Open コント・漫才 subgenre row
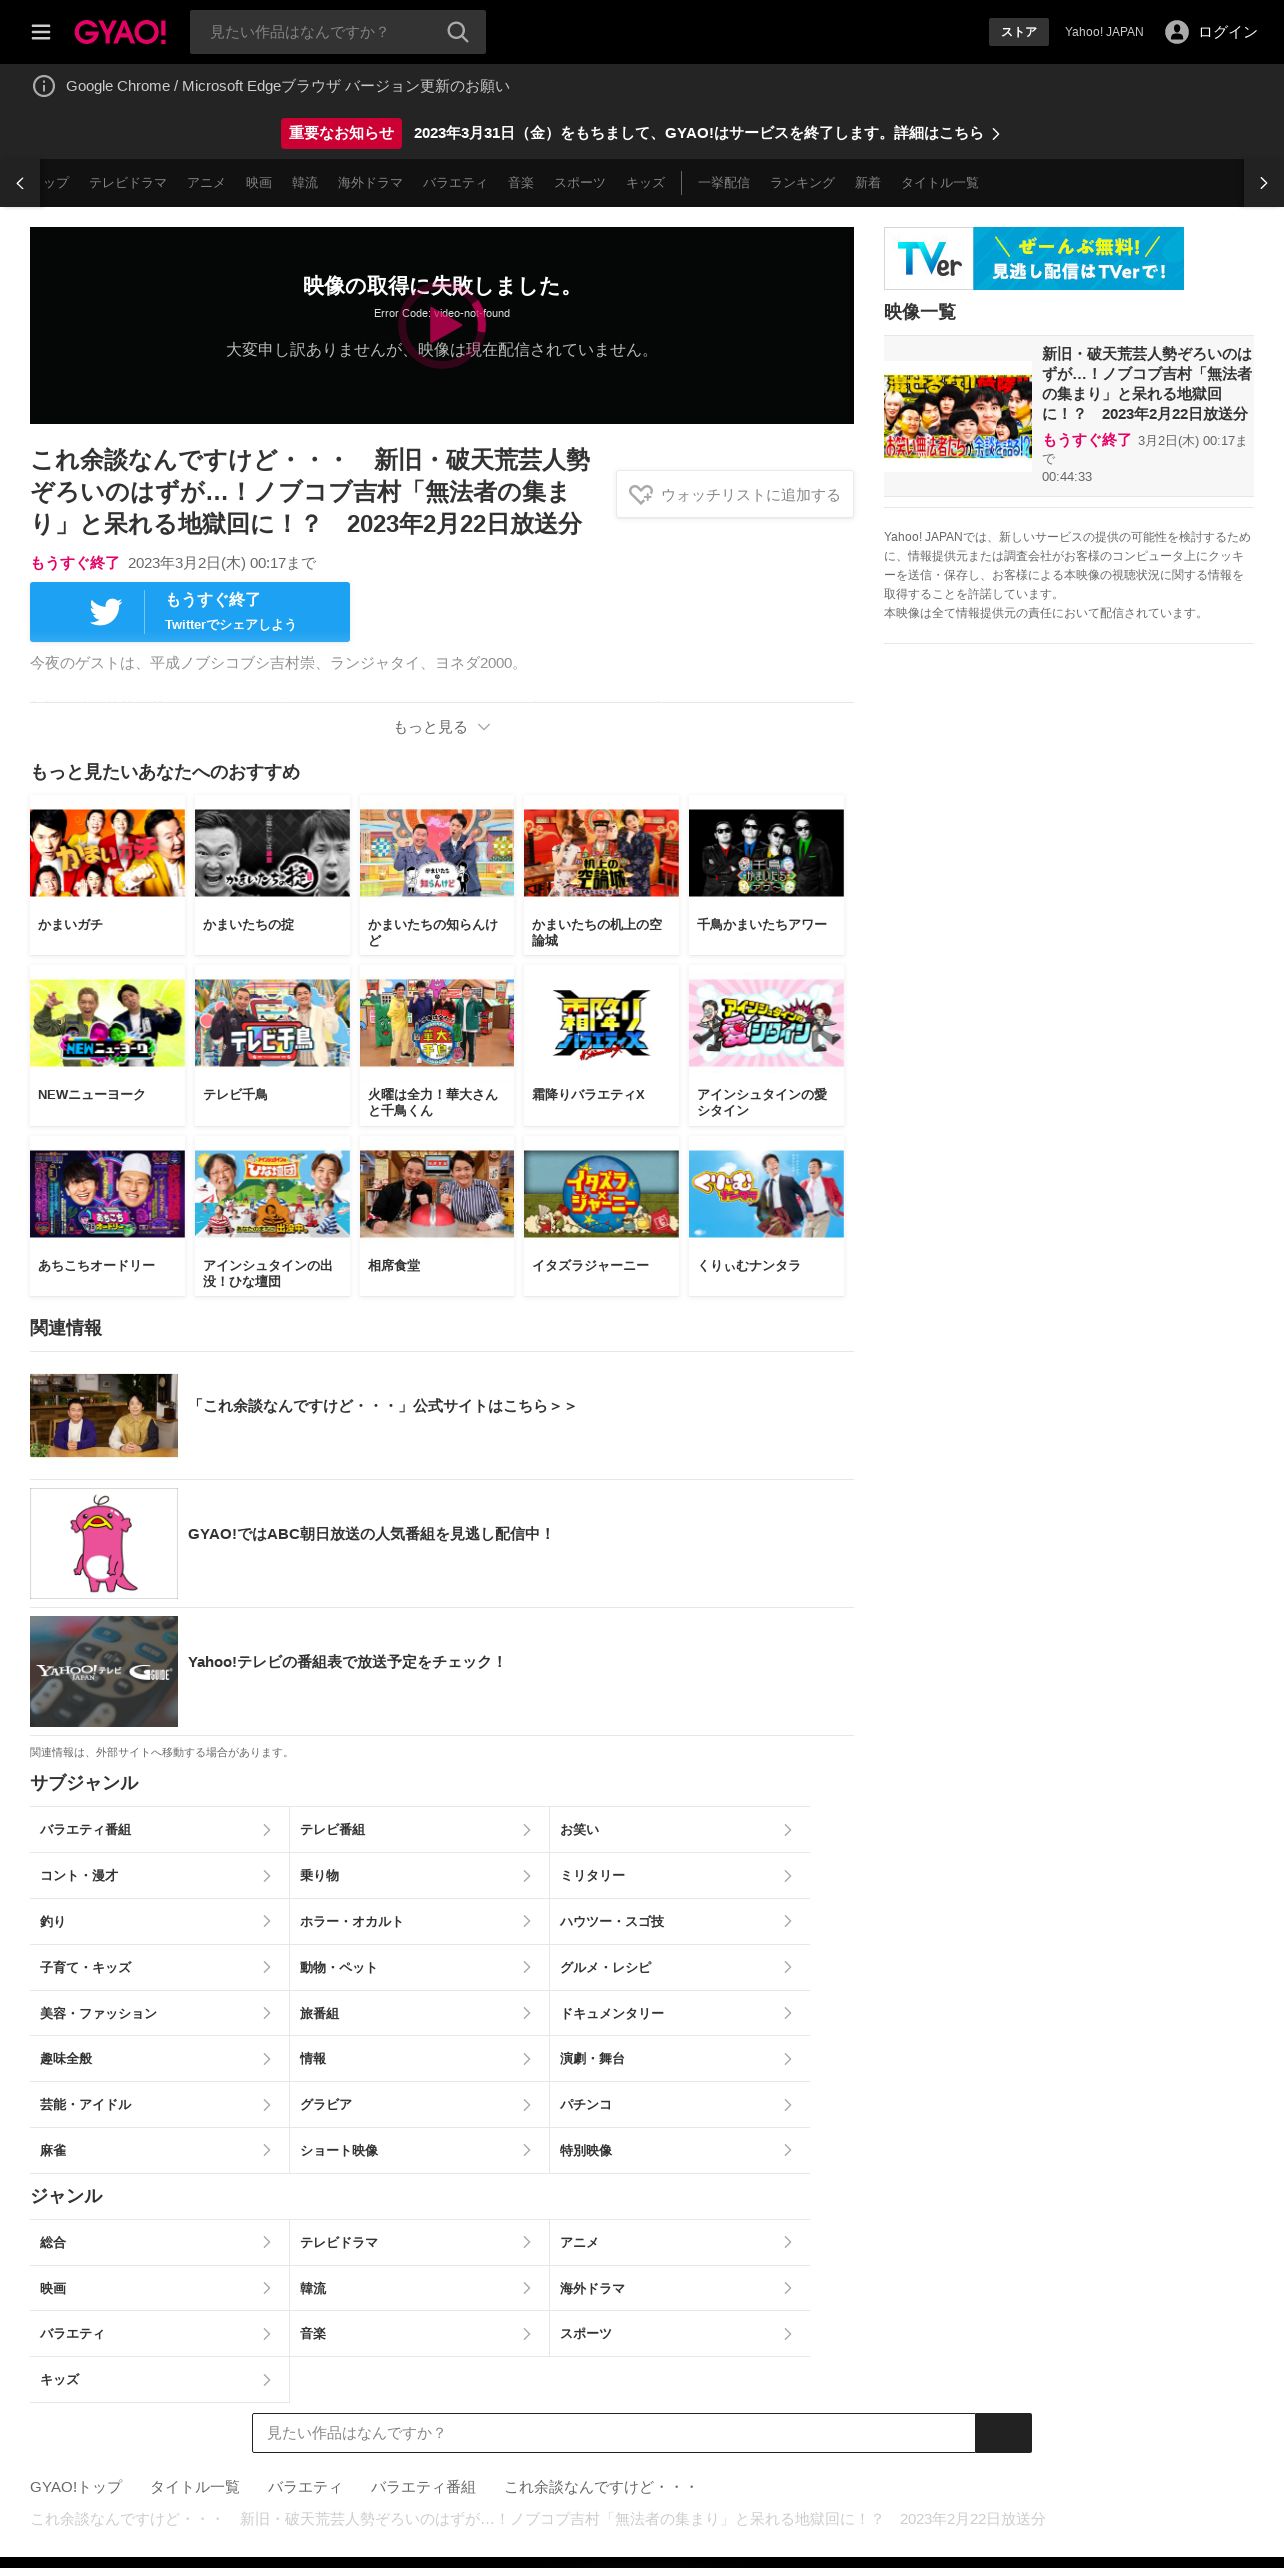 click(159, 1876)
